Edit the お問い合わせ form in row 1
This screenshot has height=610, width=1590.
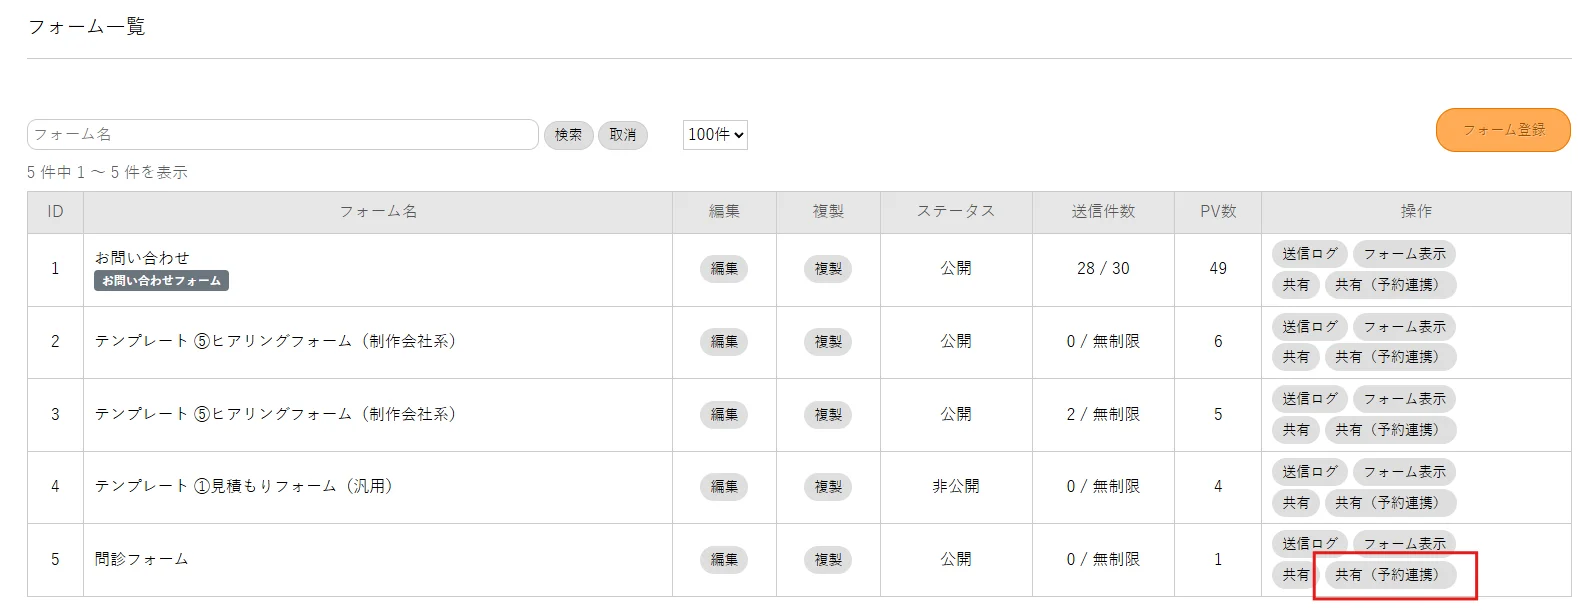pos(723,269)
